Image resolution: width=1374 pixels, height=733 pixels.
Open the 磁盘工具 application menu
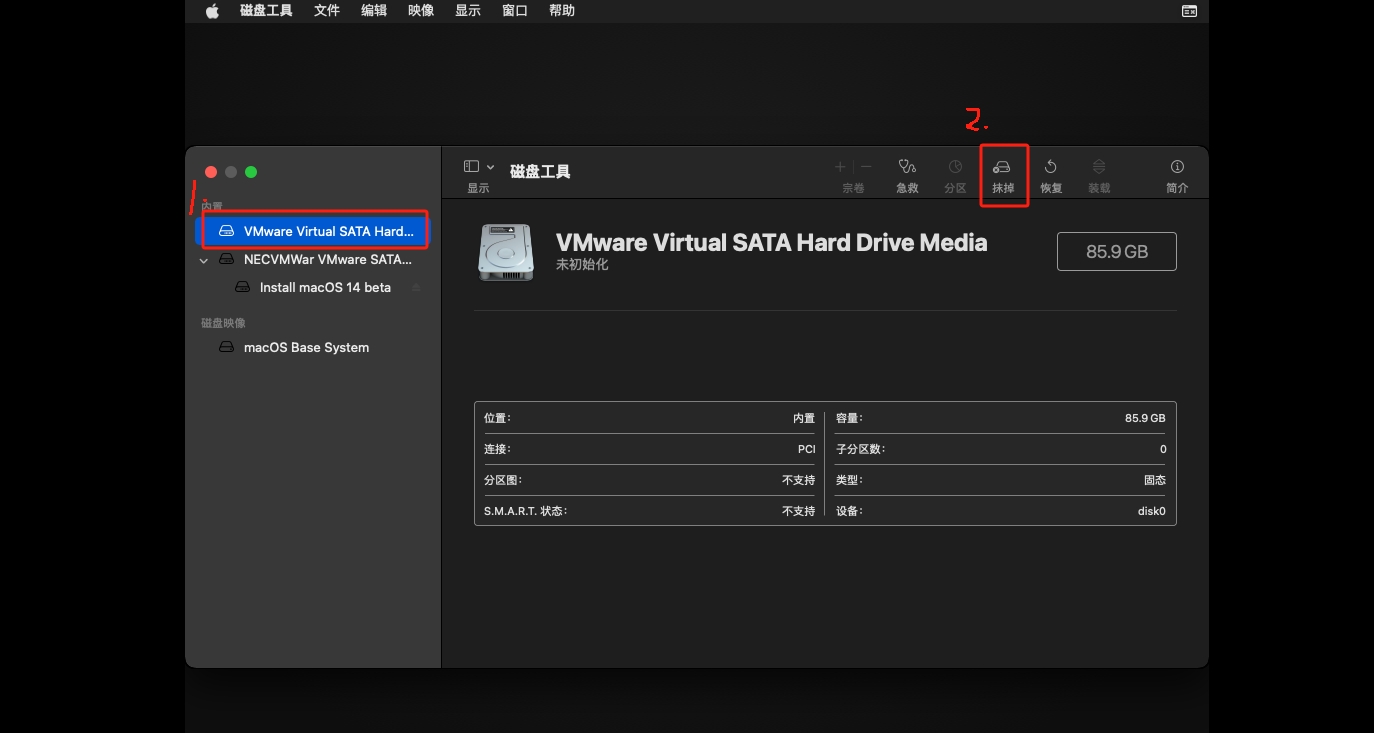pos(267,11)
